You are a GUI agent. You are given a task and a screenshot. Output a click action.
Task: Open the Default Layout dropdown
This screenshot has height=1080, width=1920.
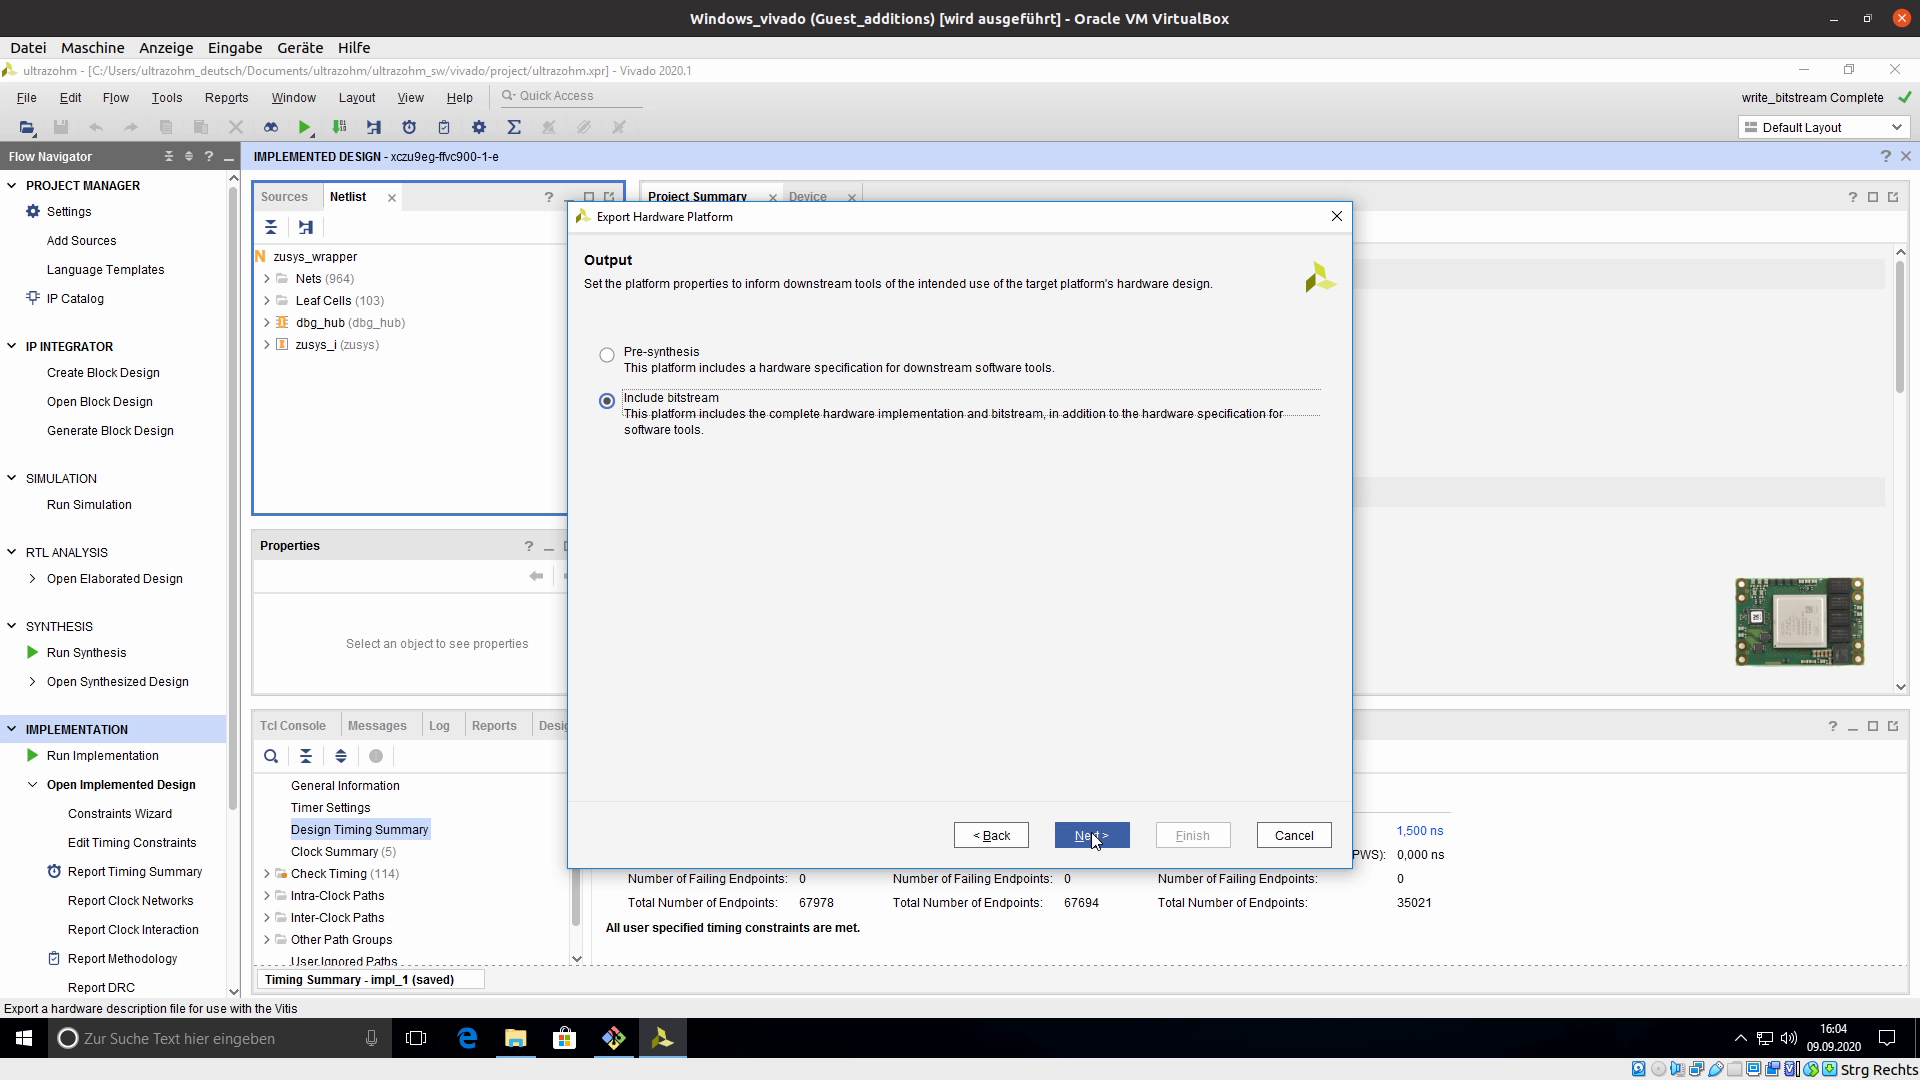[x=1824, y=127]
